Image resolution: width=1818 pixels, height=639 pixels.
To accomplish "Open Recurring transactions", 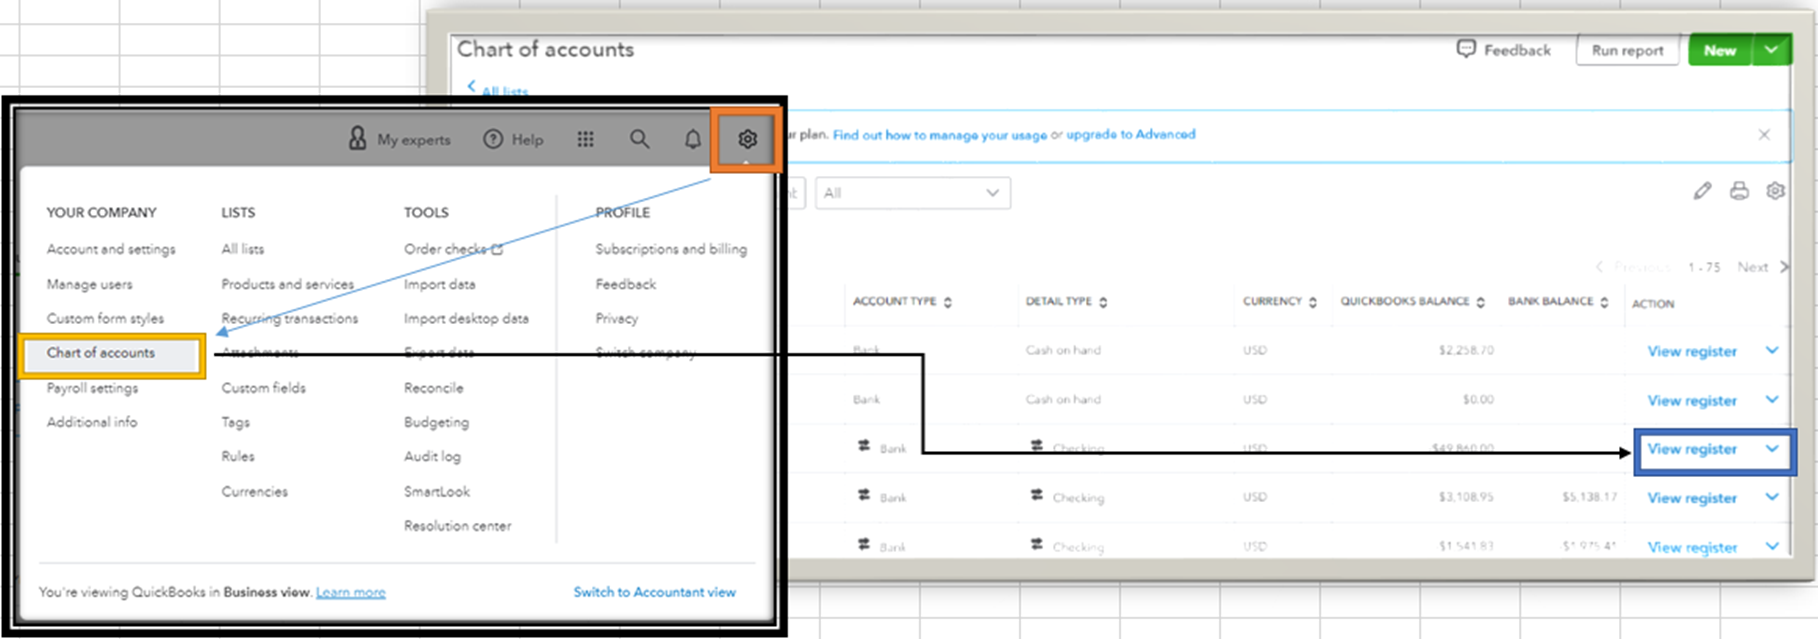I will pos(290,318).
